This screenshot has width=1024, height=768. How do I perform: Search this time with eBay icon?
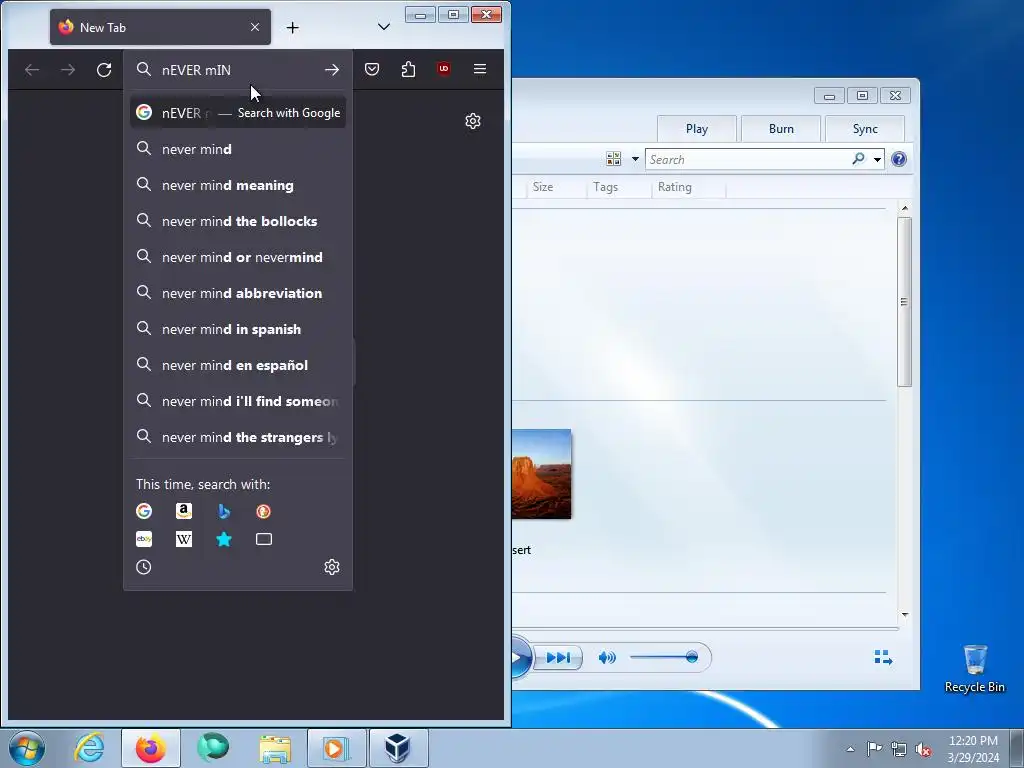pyautogui.click(x=144, y=539)
